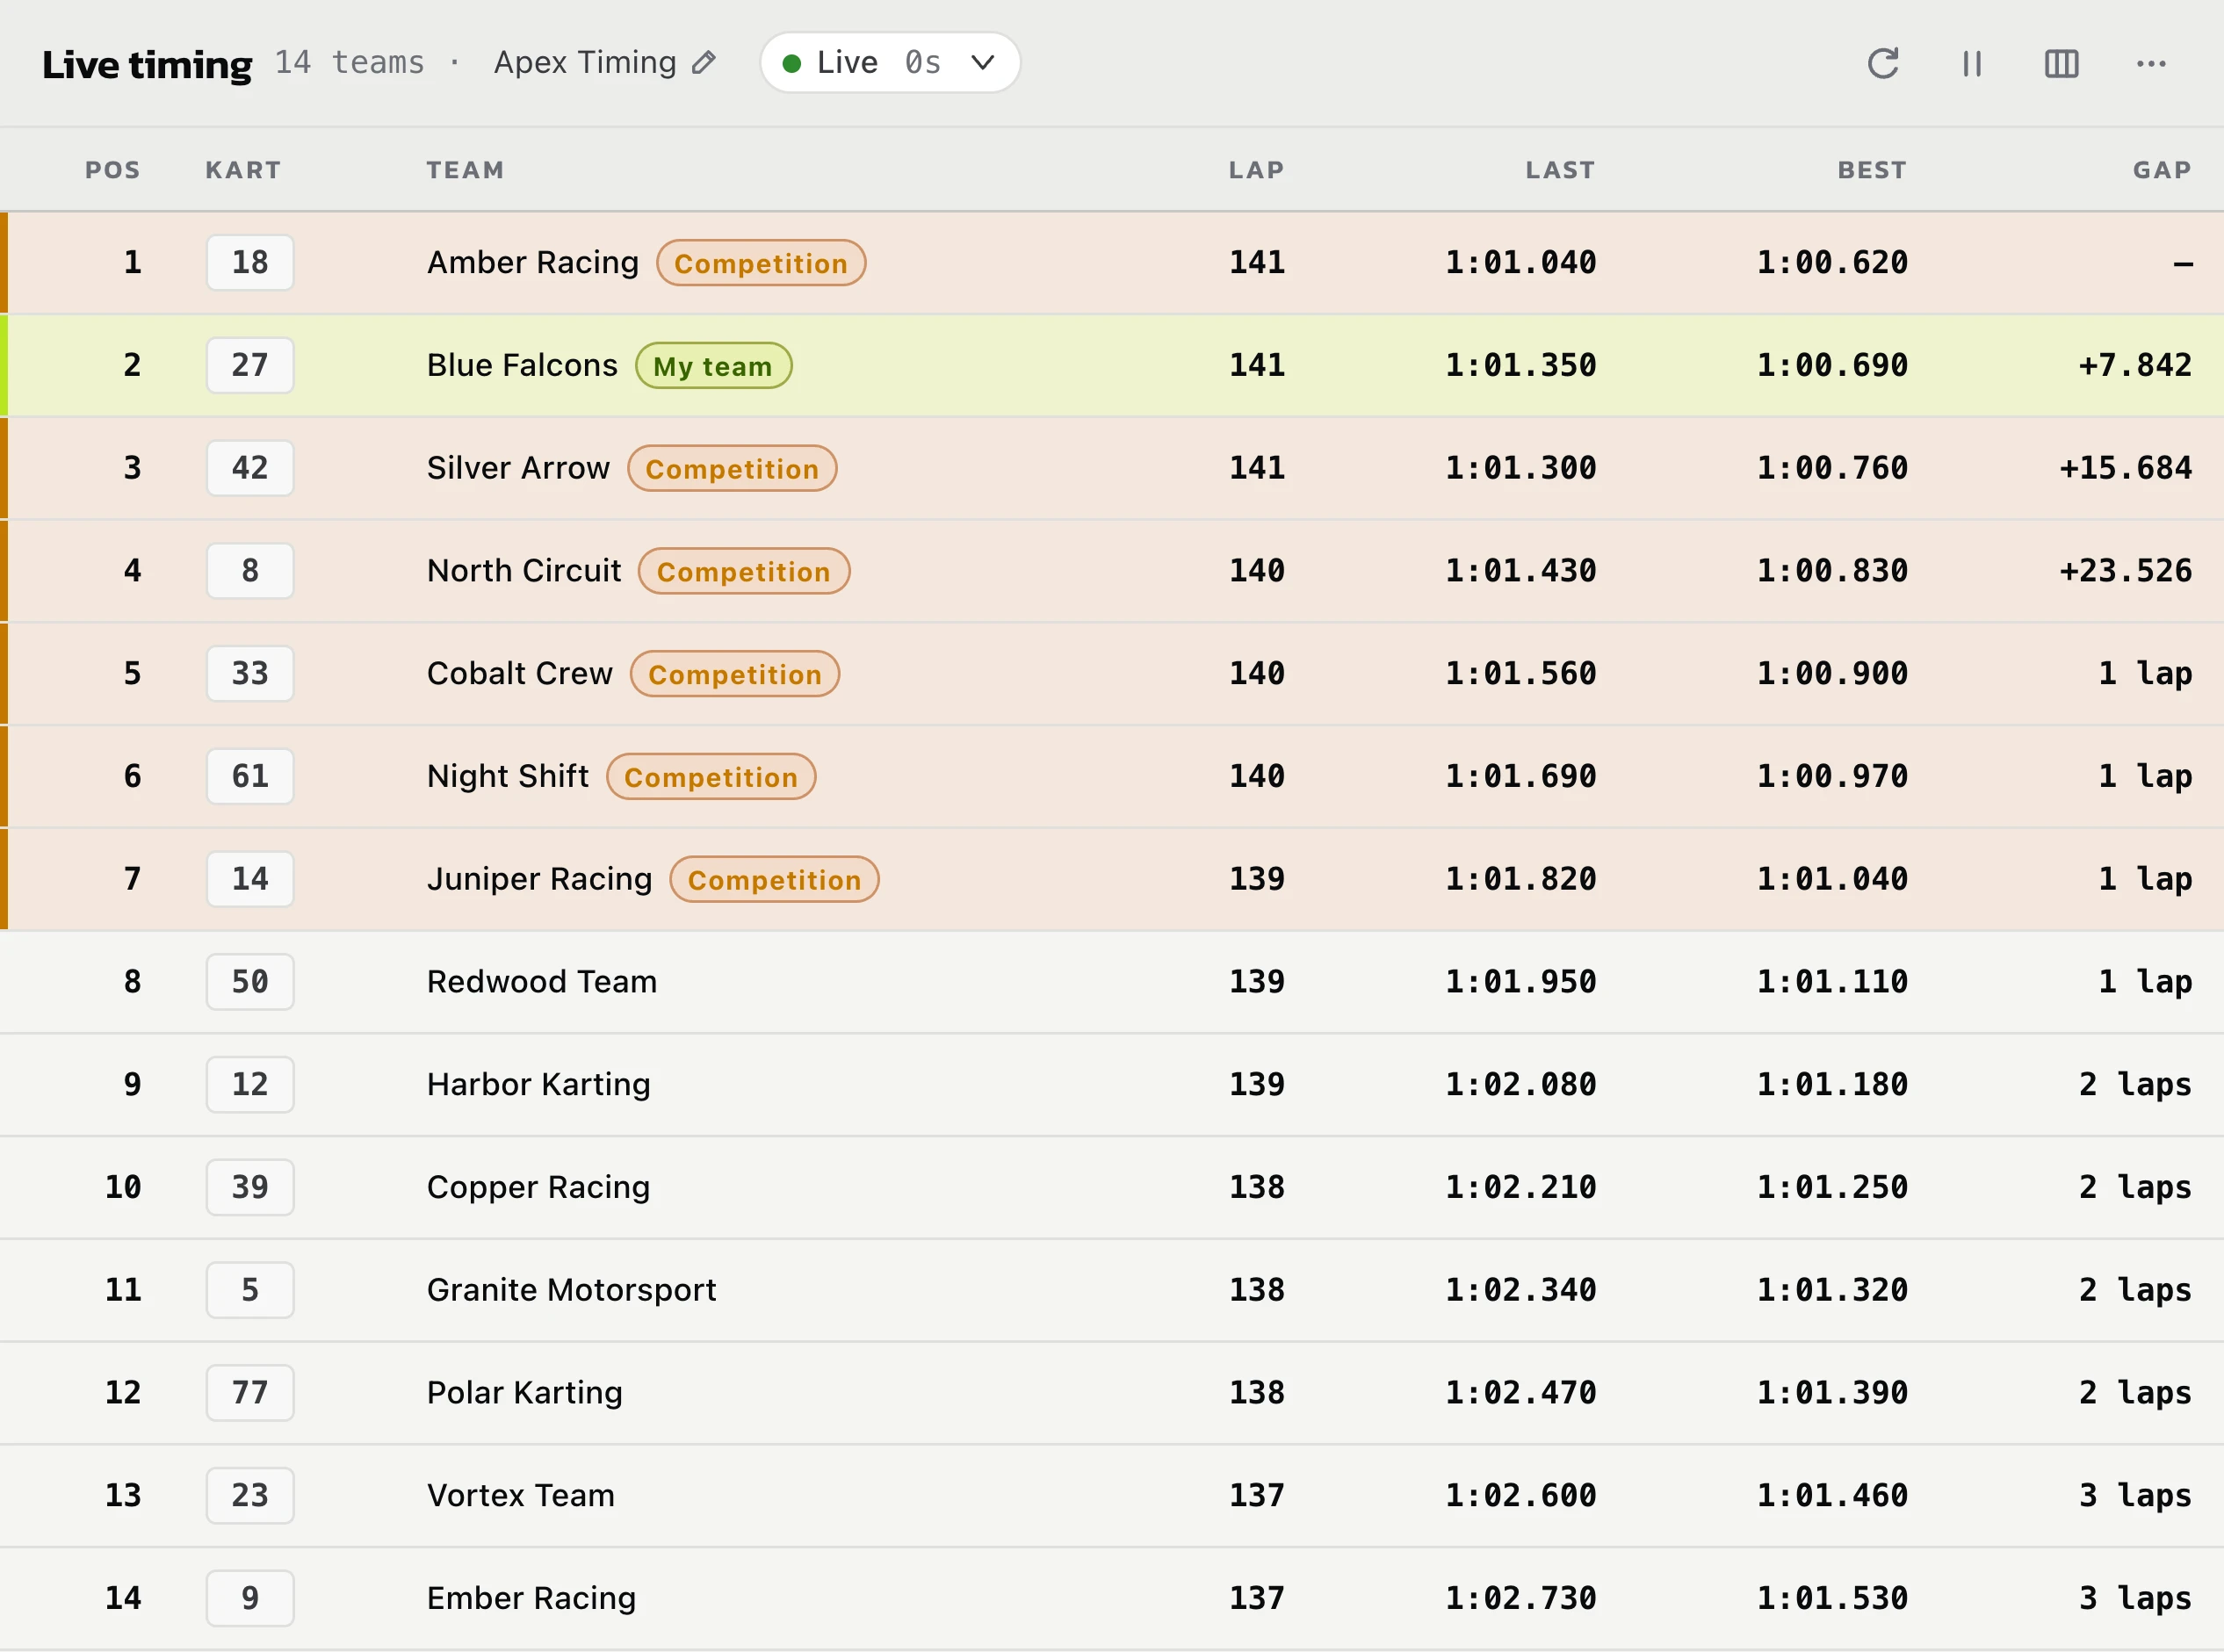Select kart number 42 badge
This screenshot has height=1652, width=2224.
click(x=250, y=468)
